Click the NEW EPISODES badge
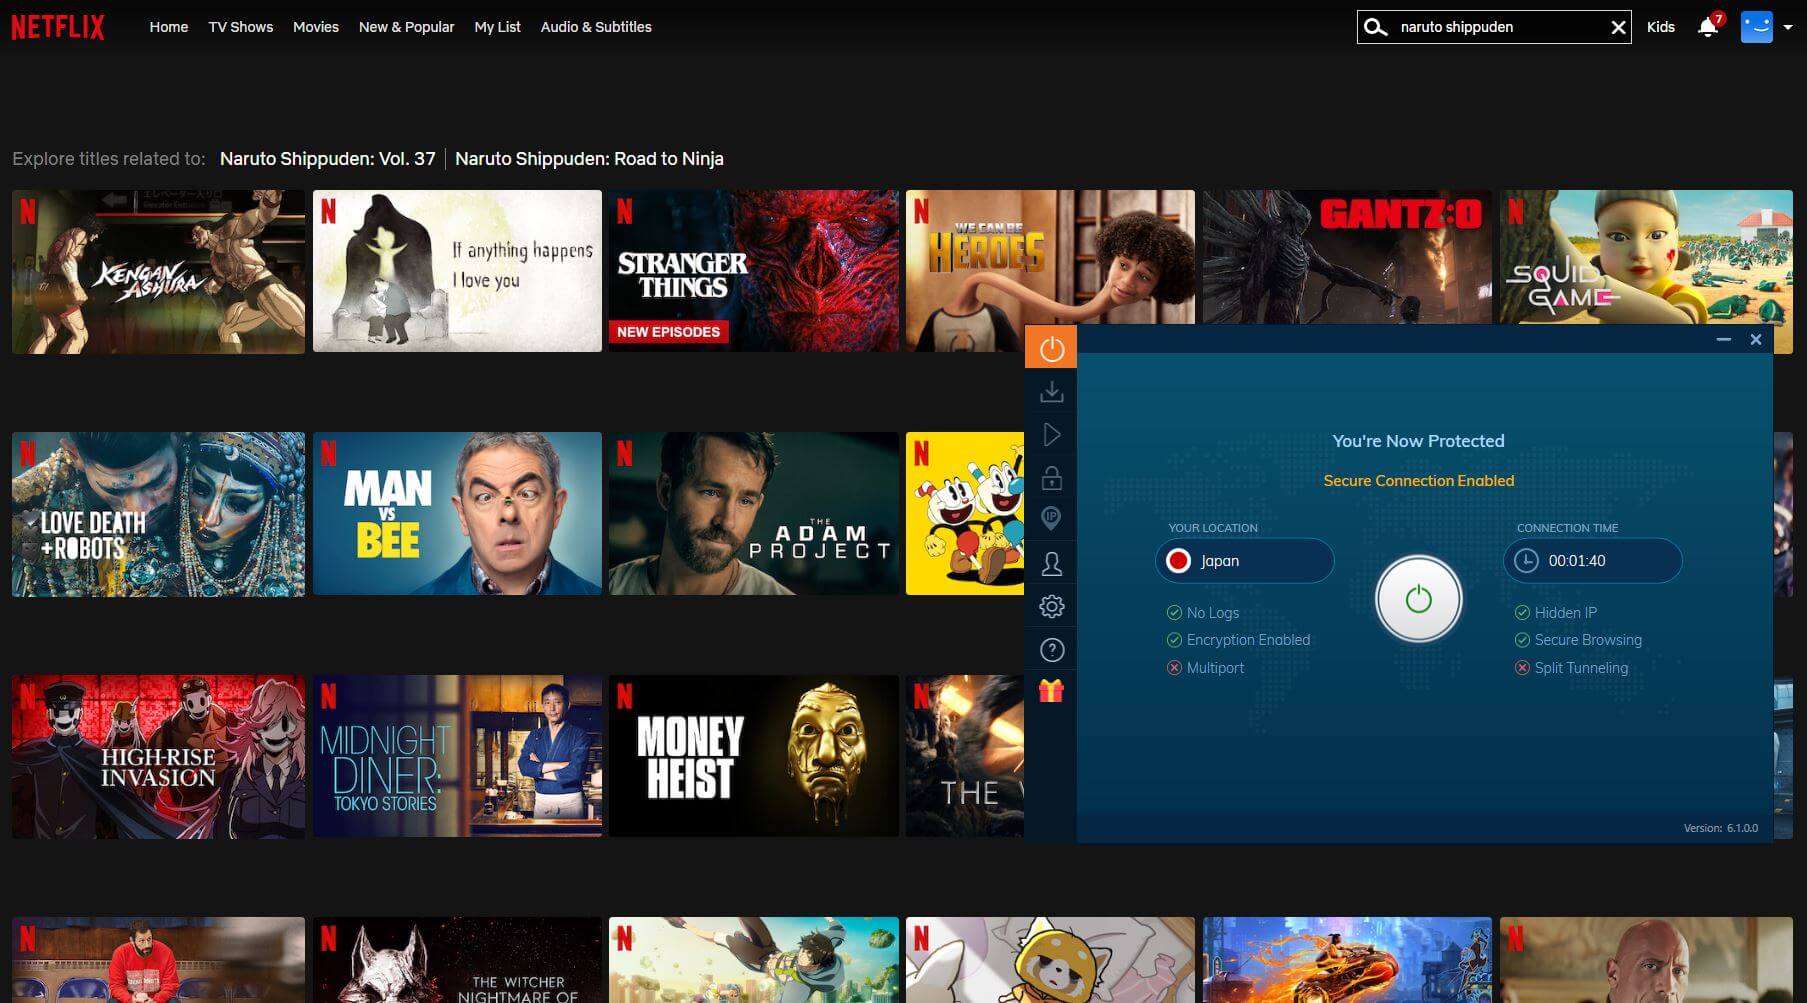 tap(668, 332)
